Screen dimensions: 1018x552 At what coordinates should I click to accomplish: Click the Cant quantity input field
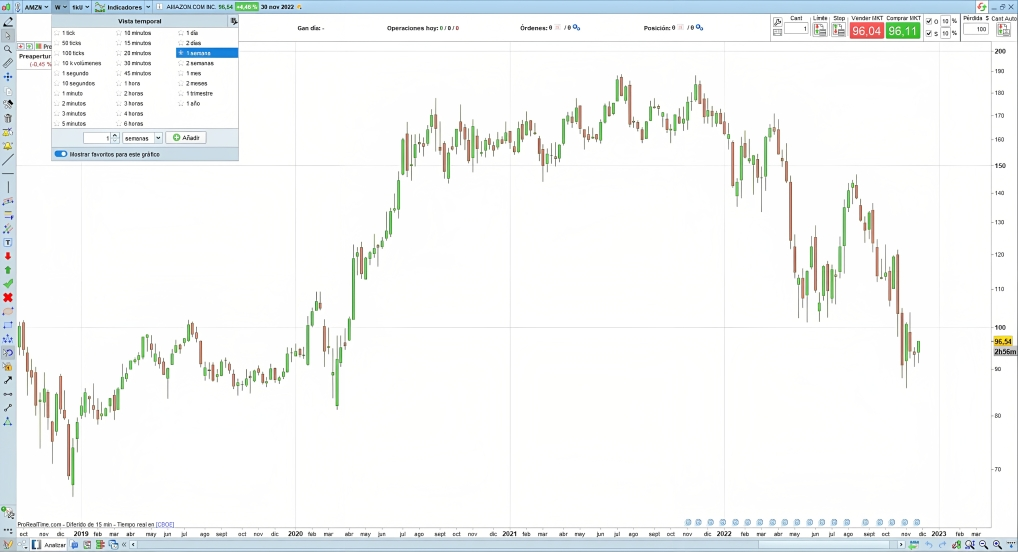(x=796, y=29)
